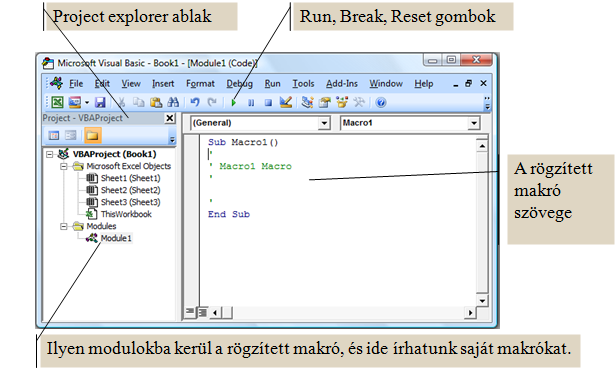Click the Modules folder label
615x372 pixels.
click(101, 226)
